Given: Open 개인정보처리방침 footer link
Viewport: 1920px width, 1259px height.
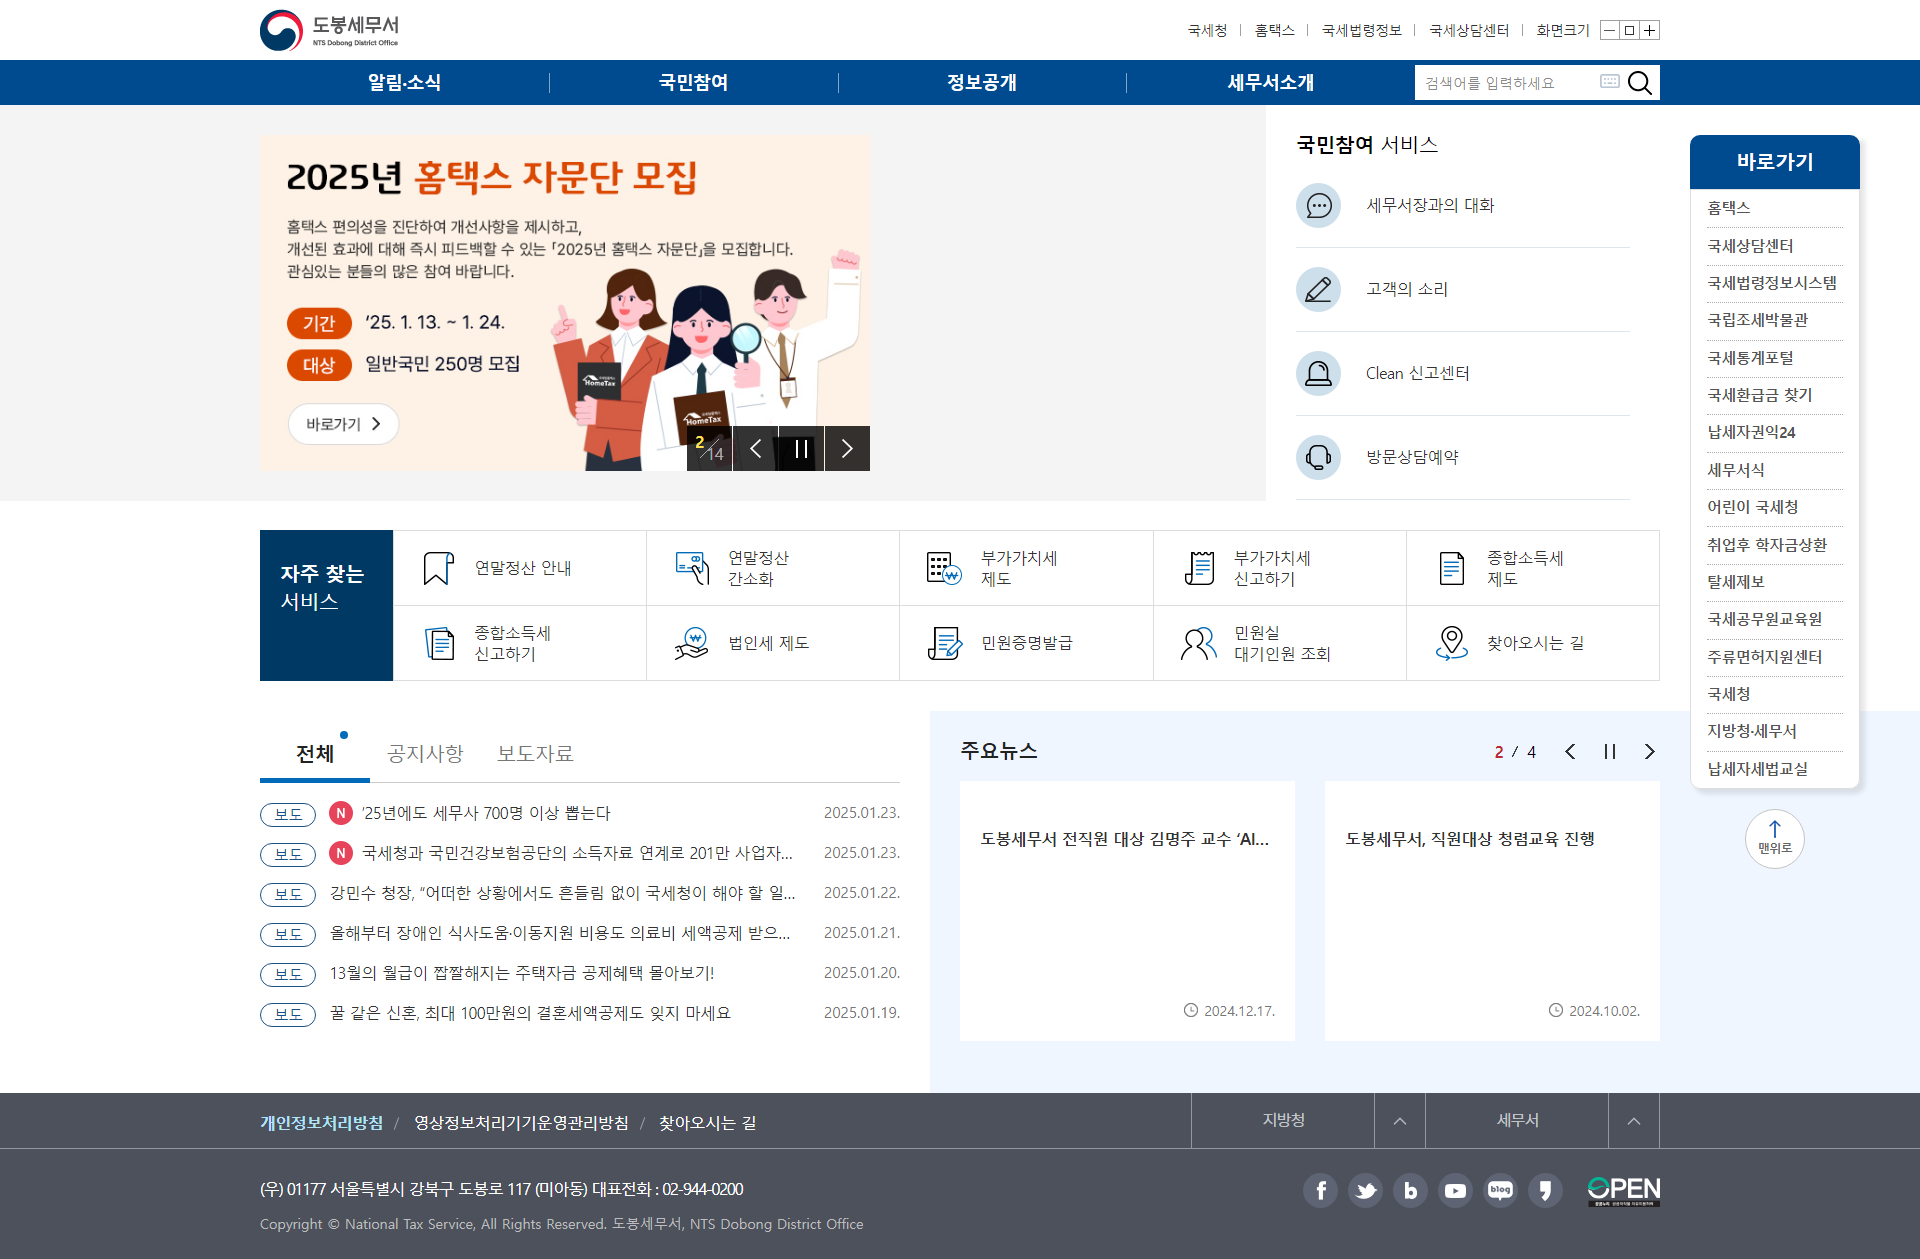Looking at the screenshot, I should coord(321,1123).
